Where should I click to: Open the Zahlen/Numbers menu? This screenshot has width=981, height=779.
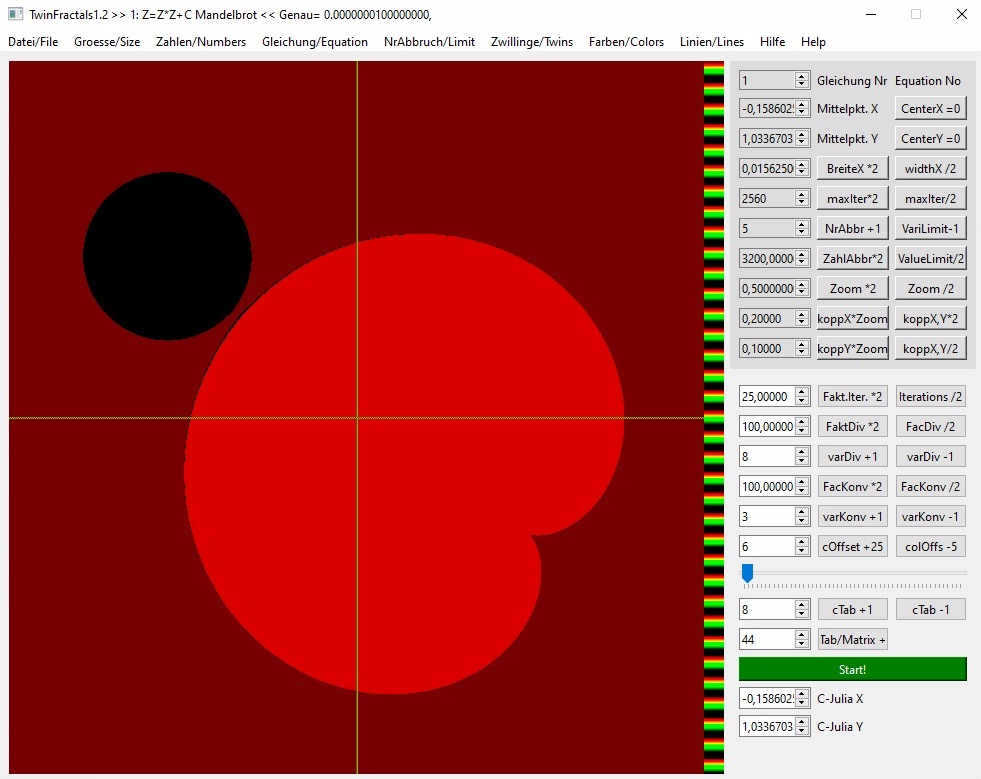click(x=201, y=42)
